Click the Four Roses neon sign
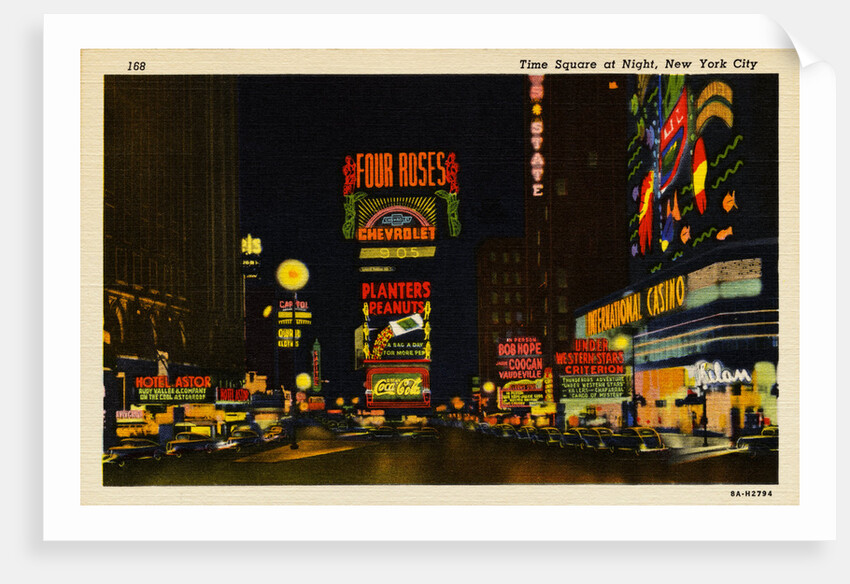Image resolution: width=850 pixels, height=584 pixels. pos(401,171)
